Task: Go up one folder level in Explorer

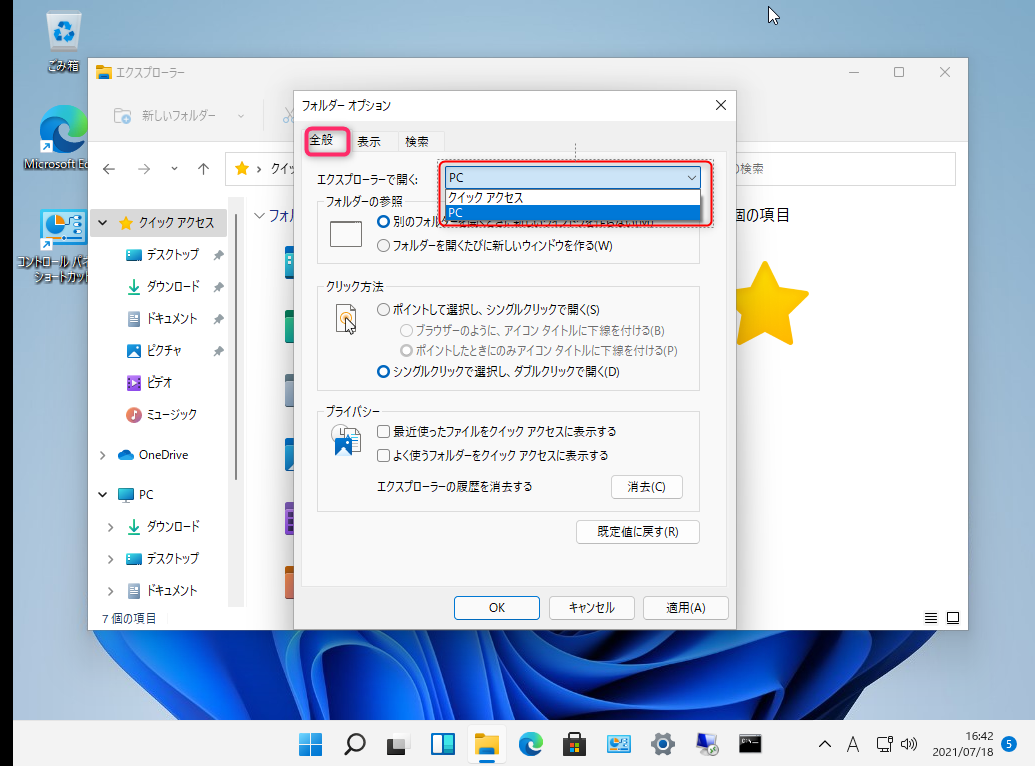Action: (203, 169)
